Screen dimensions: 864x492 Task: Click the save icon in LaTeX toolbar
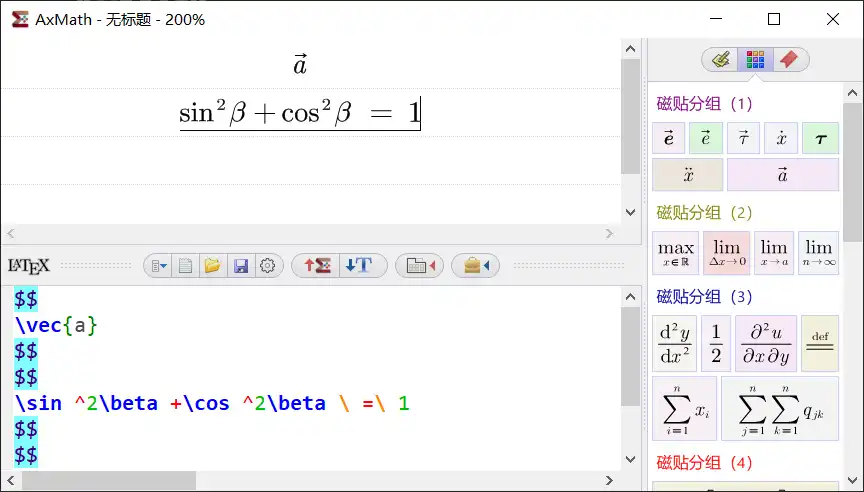point(240,266)
